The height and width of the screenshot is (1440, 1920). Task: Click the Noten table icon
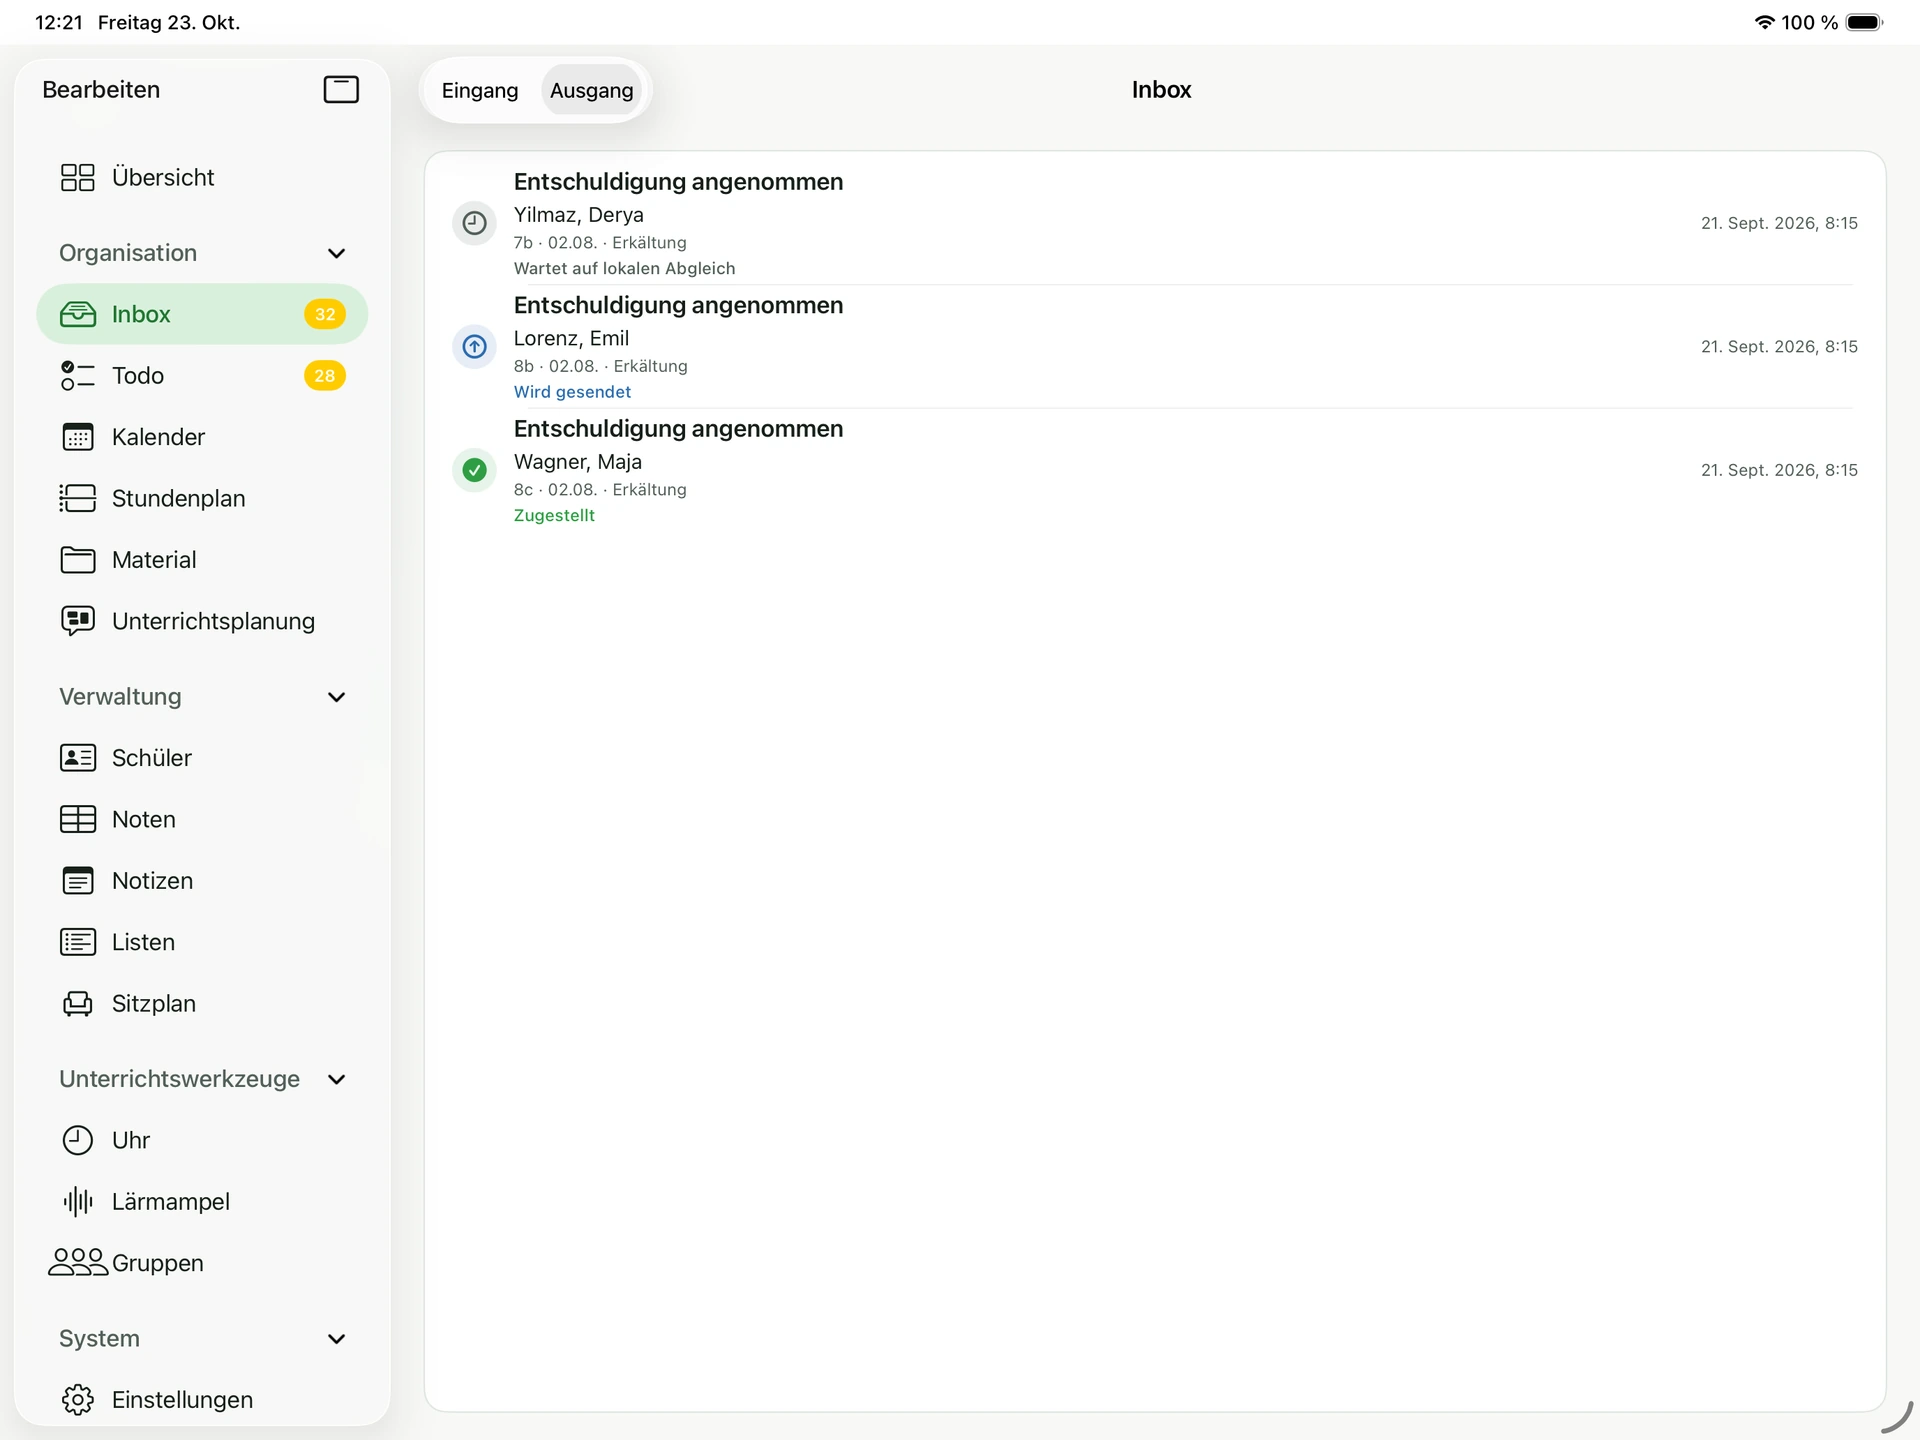[x=78, y=819]
